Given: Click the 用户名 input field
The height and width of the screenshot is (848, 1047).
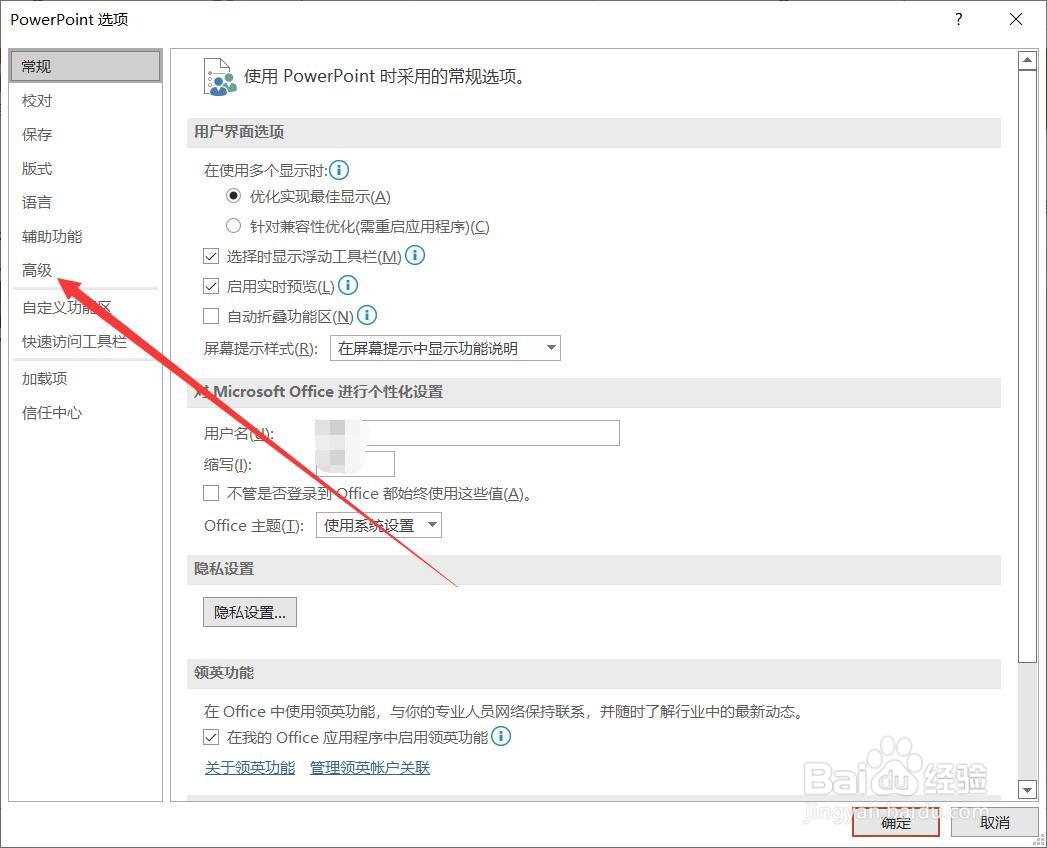Looking at the screenshot, I should [467, 433].
